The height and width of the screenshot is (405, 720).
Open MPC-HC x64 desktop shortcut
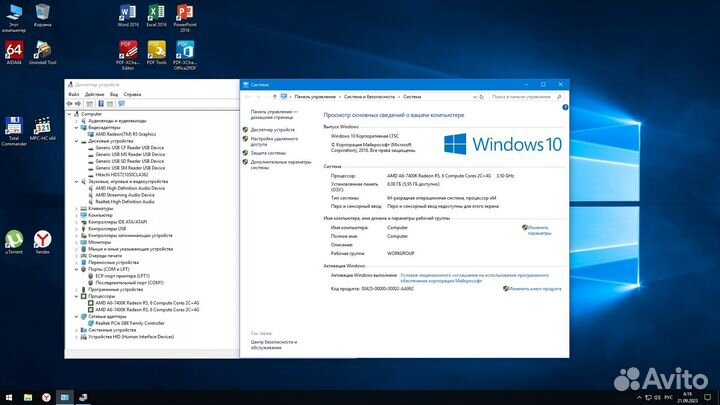(42, 129)
